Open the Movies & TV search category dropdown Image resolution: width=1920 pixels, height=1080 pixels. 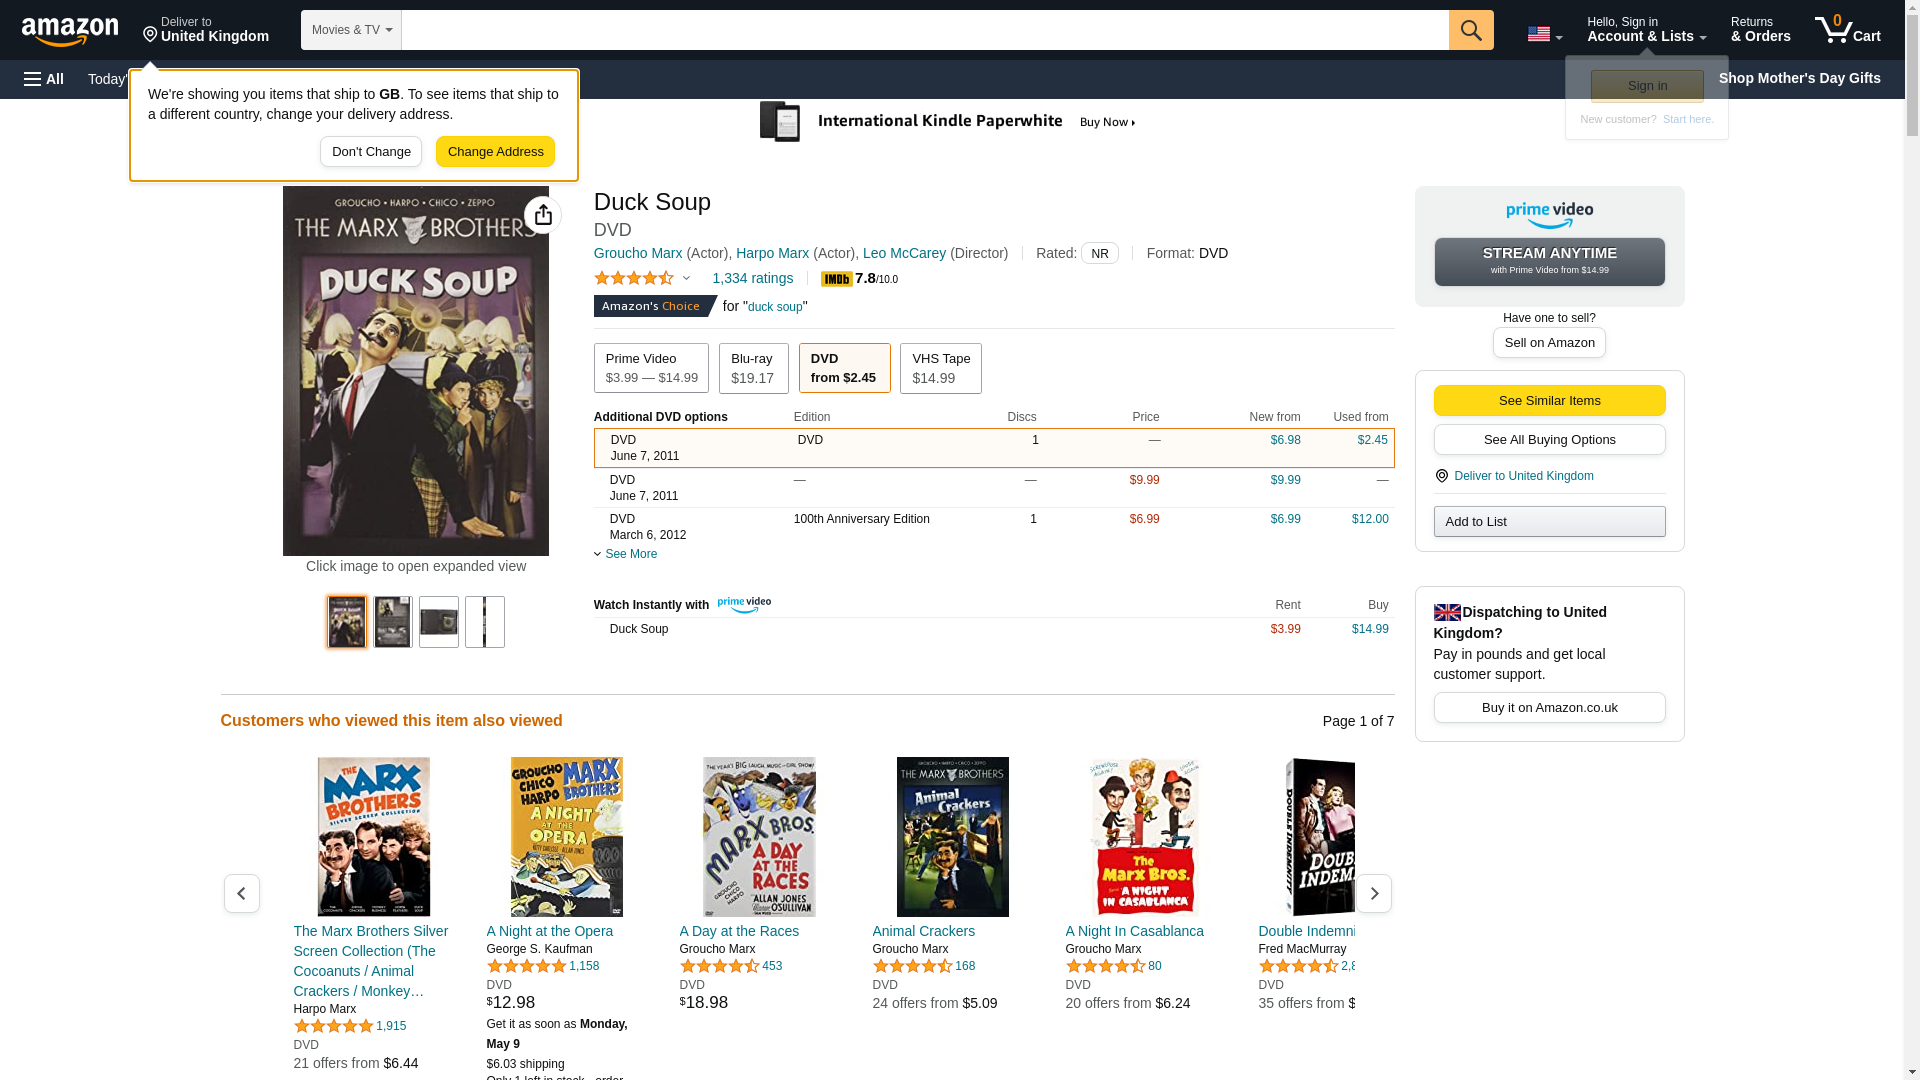[351, 30]
